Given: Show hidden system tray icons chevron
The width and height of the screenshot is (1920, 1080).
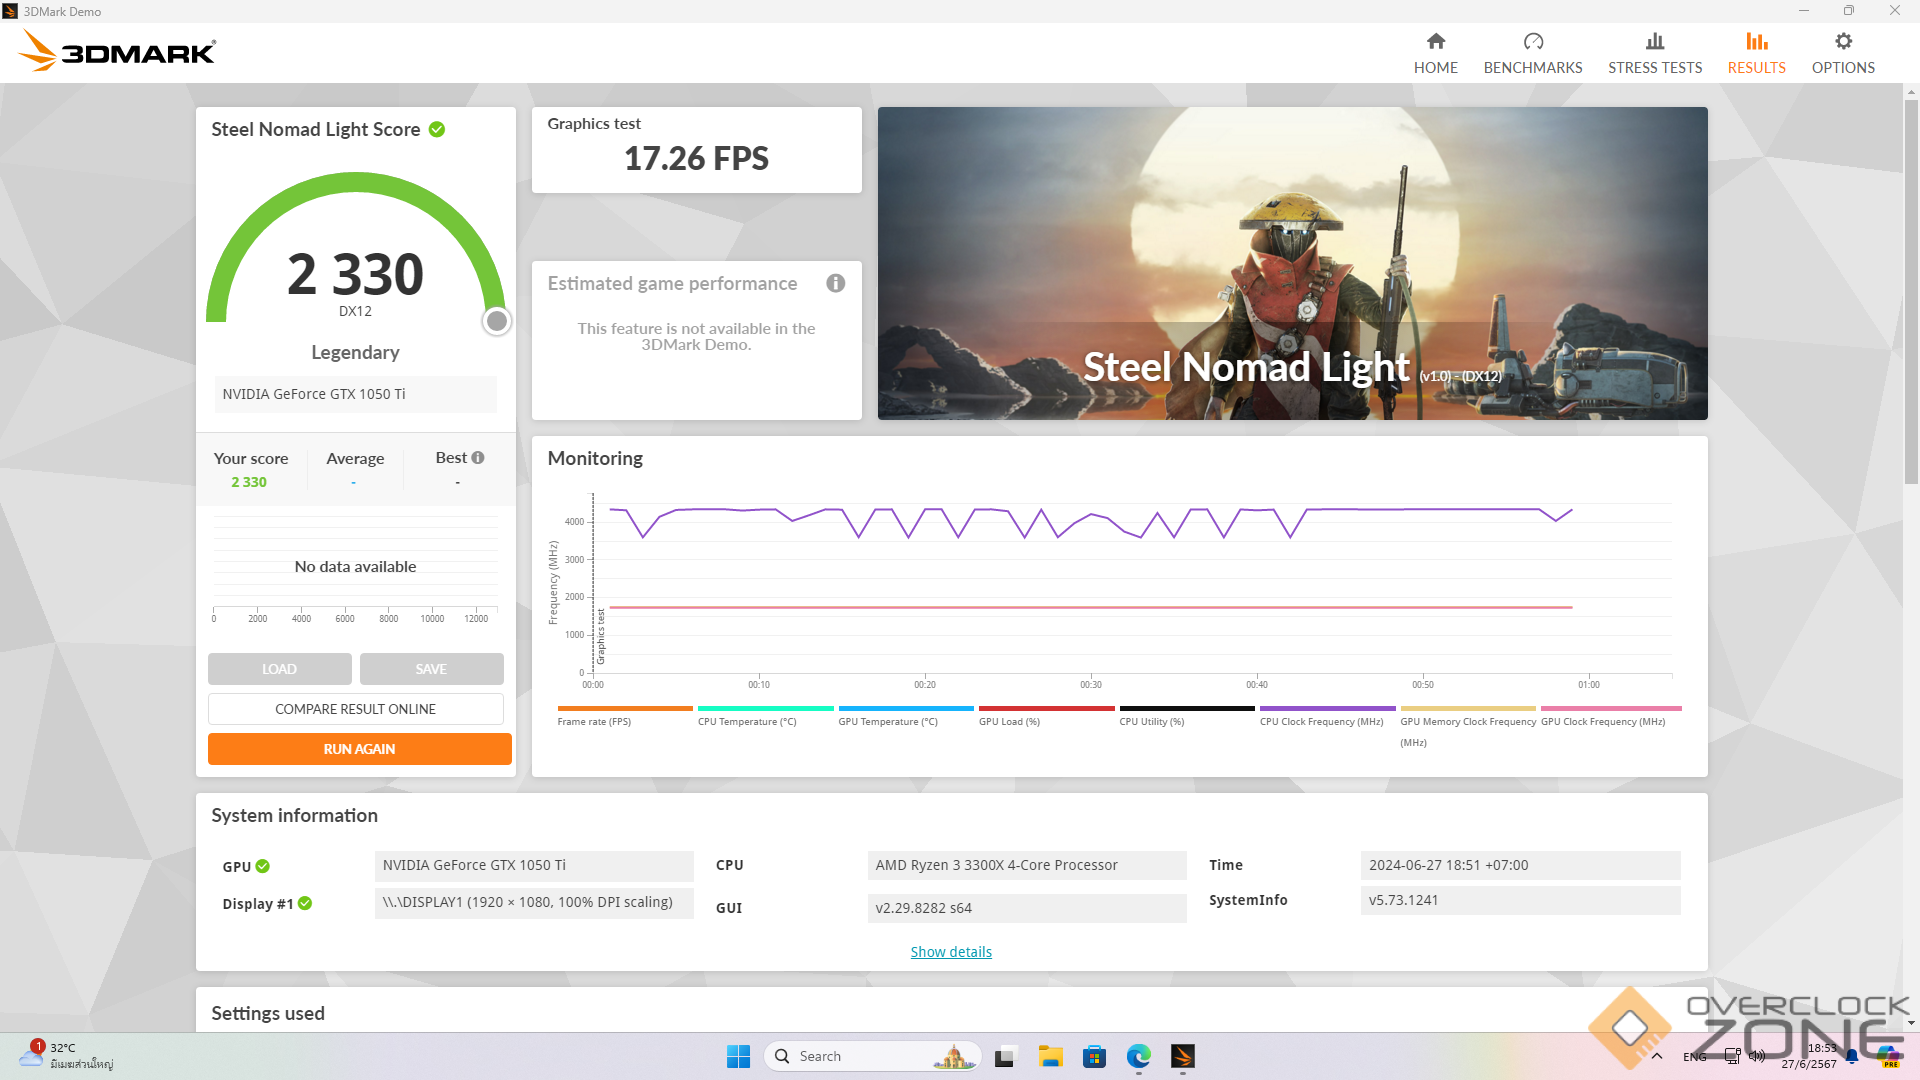Looking at the screenshot, I should click(x=1657, y=1056).
